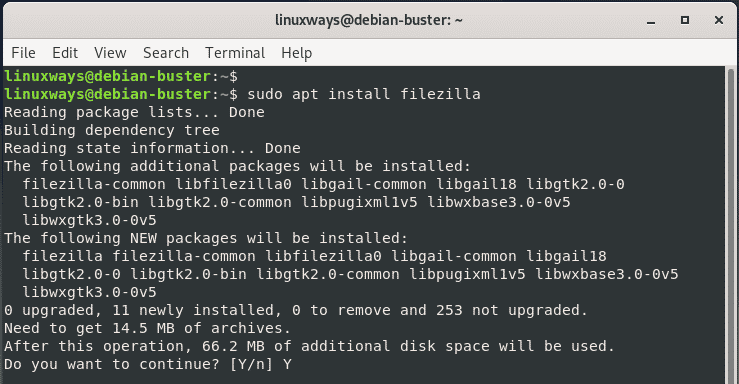Open the Search menu
The height and width of the screenshot is (384, 739).
tap(166, 53)
